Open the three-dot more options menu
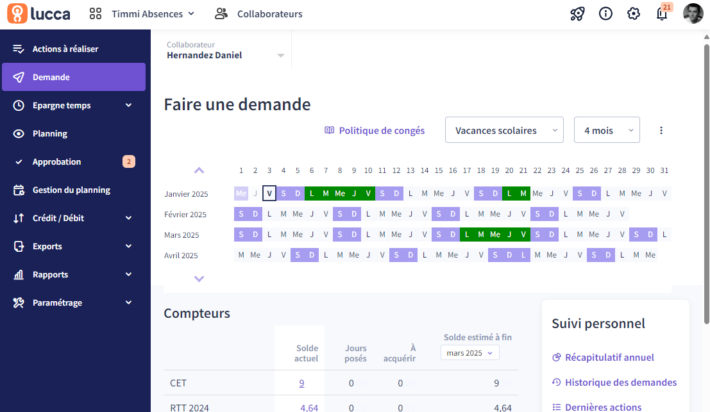710x412 pixels. pos(661,130)
